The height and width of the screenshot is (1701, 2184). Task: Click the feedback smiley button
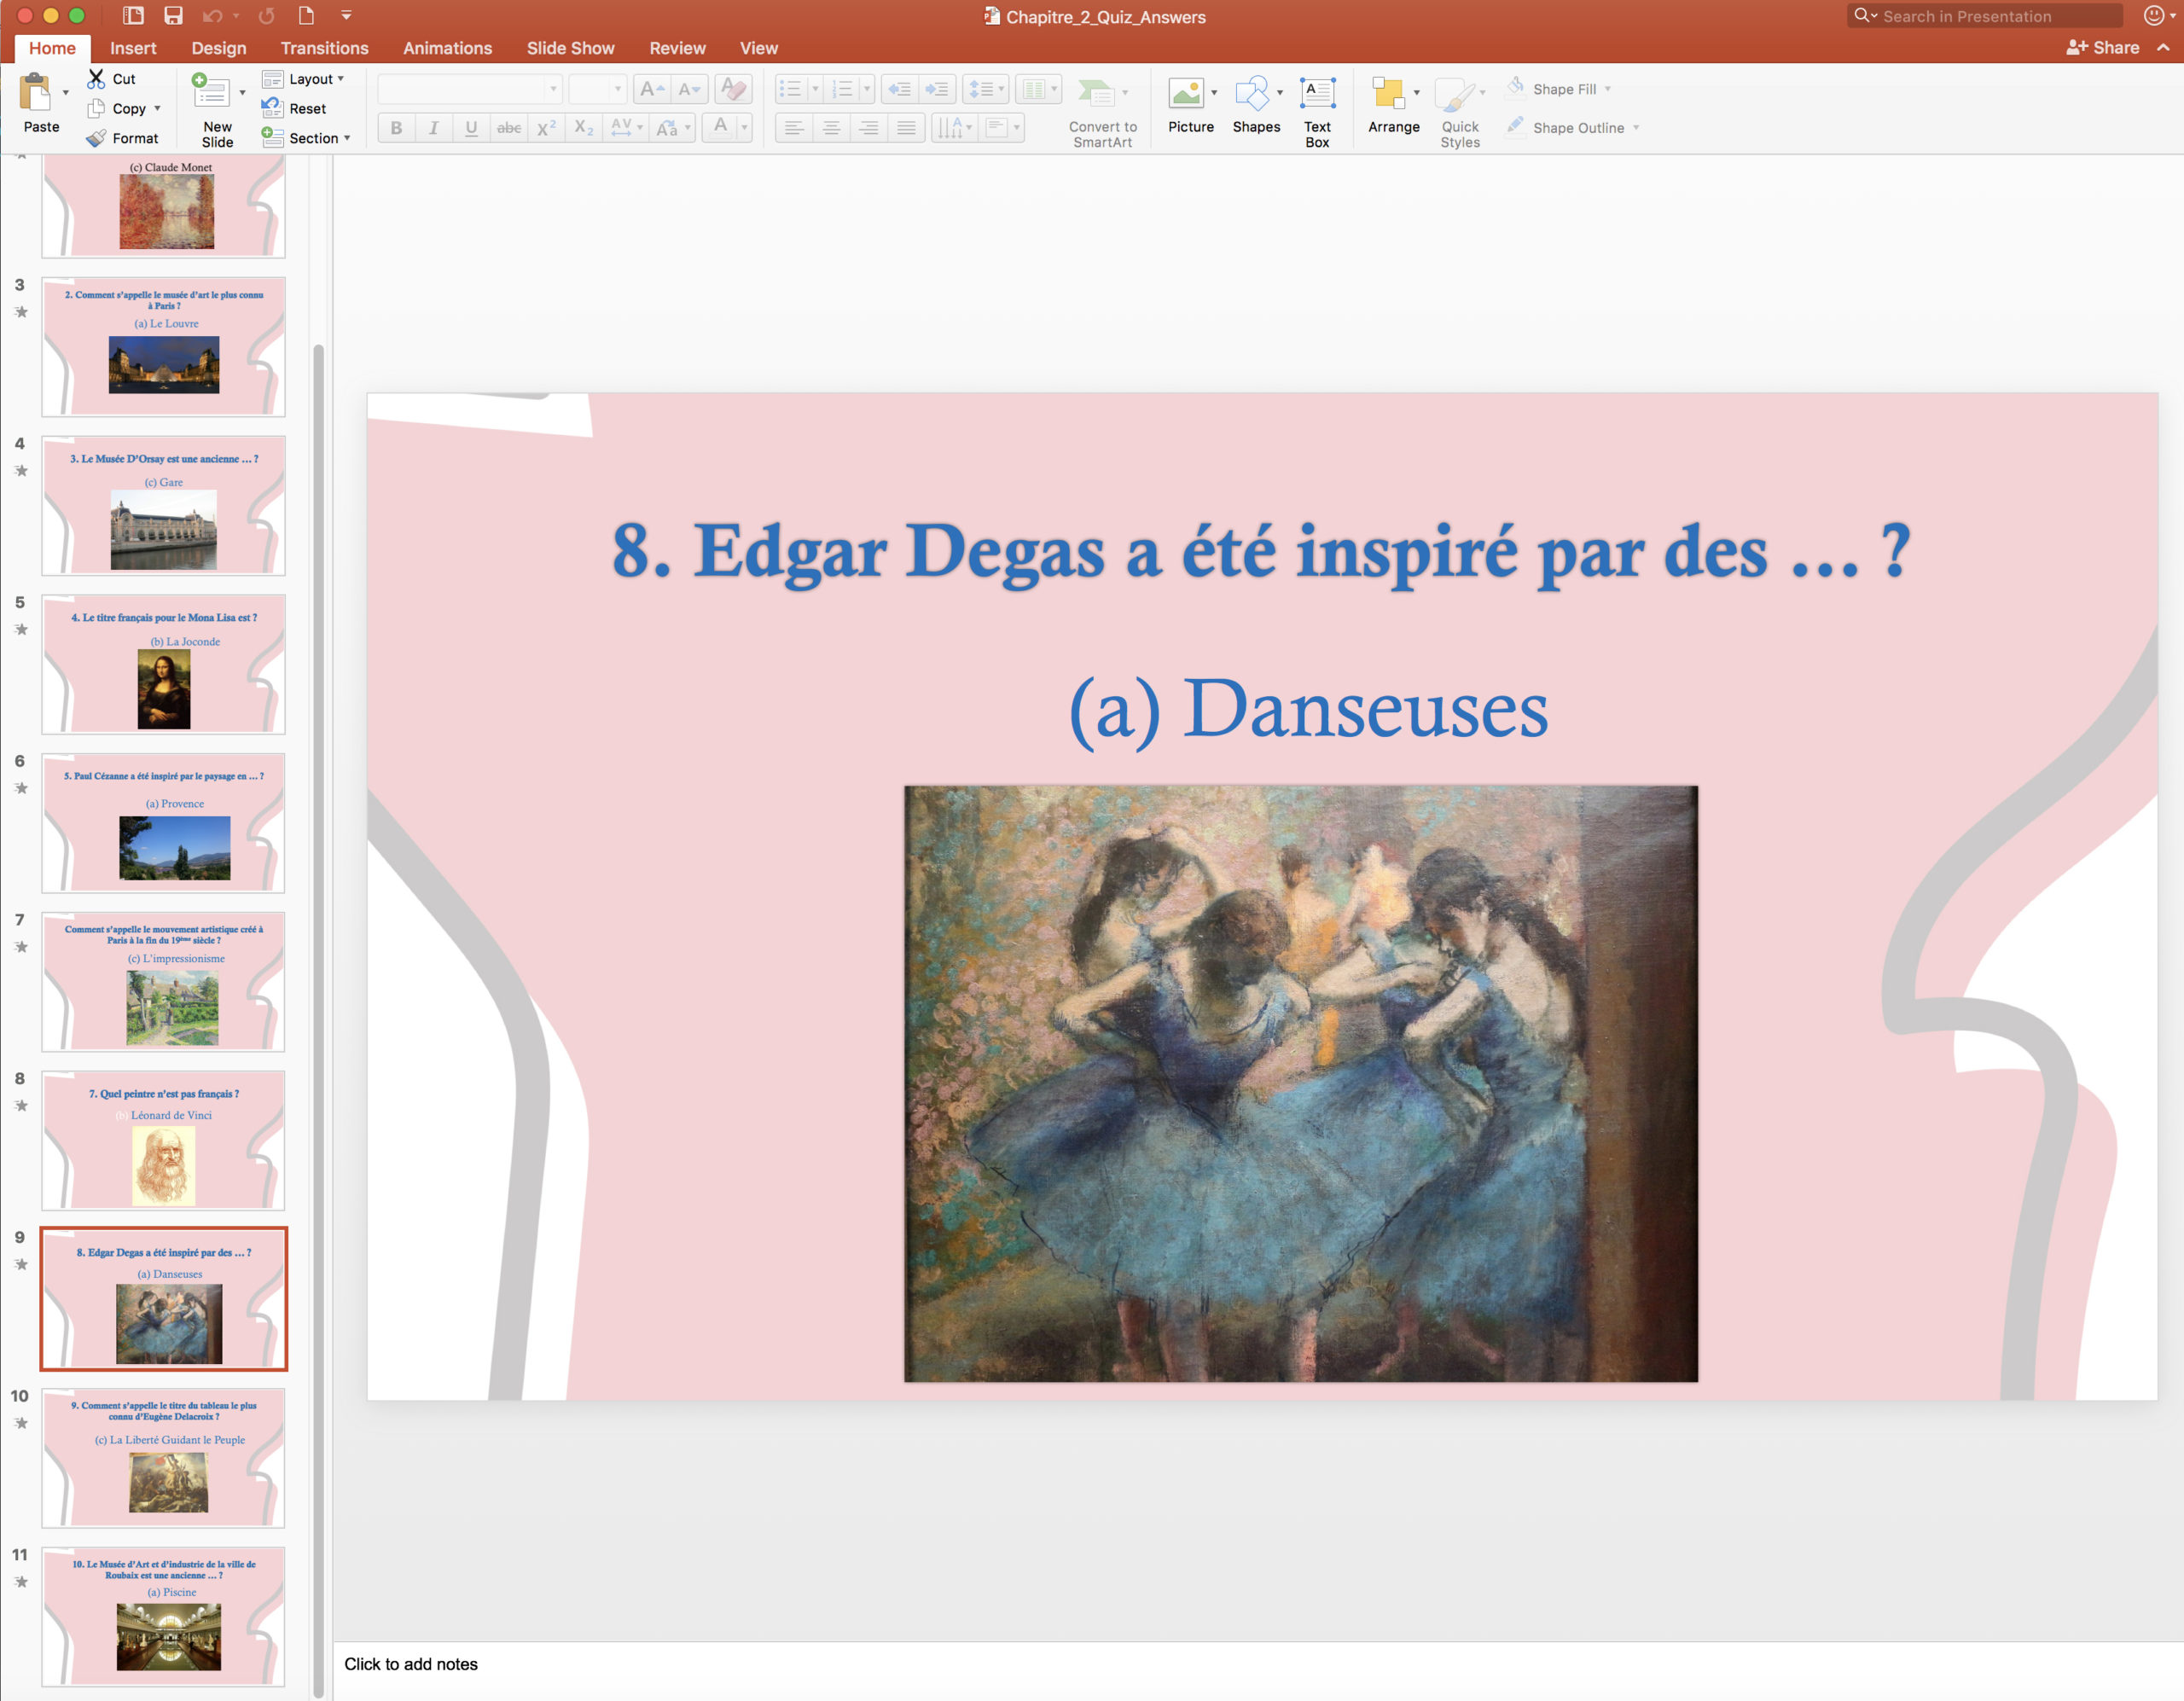(2154, 15)
